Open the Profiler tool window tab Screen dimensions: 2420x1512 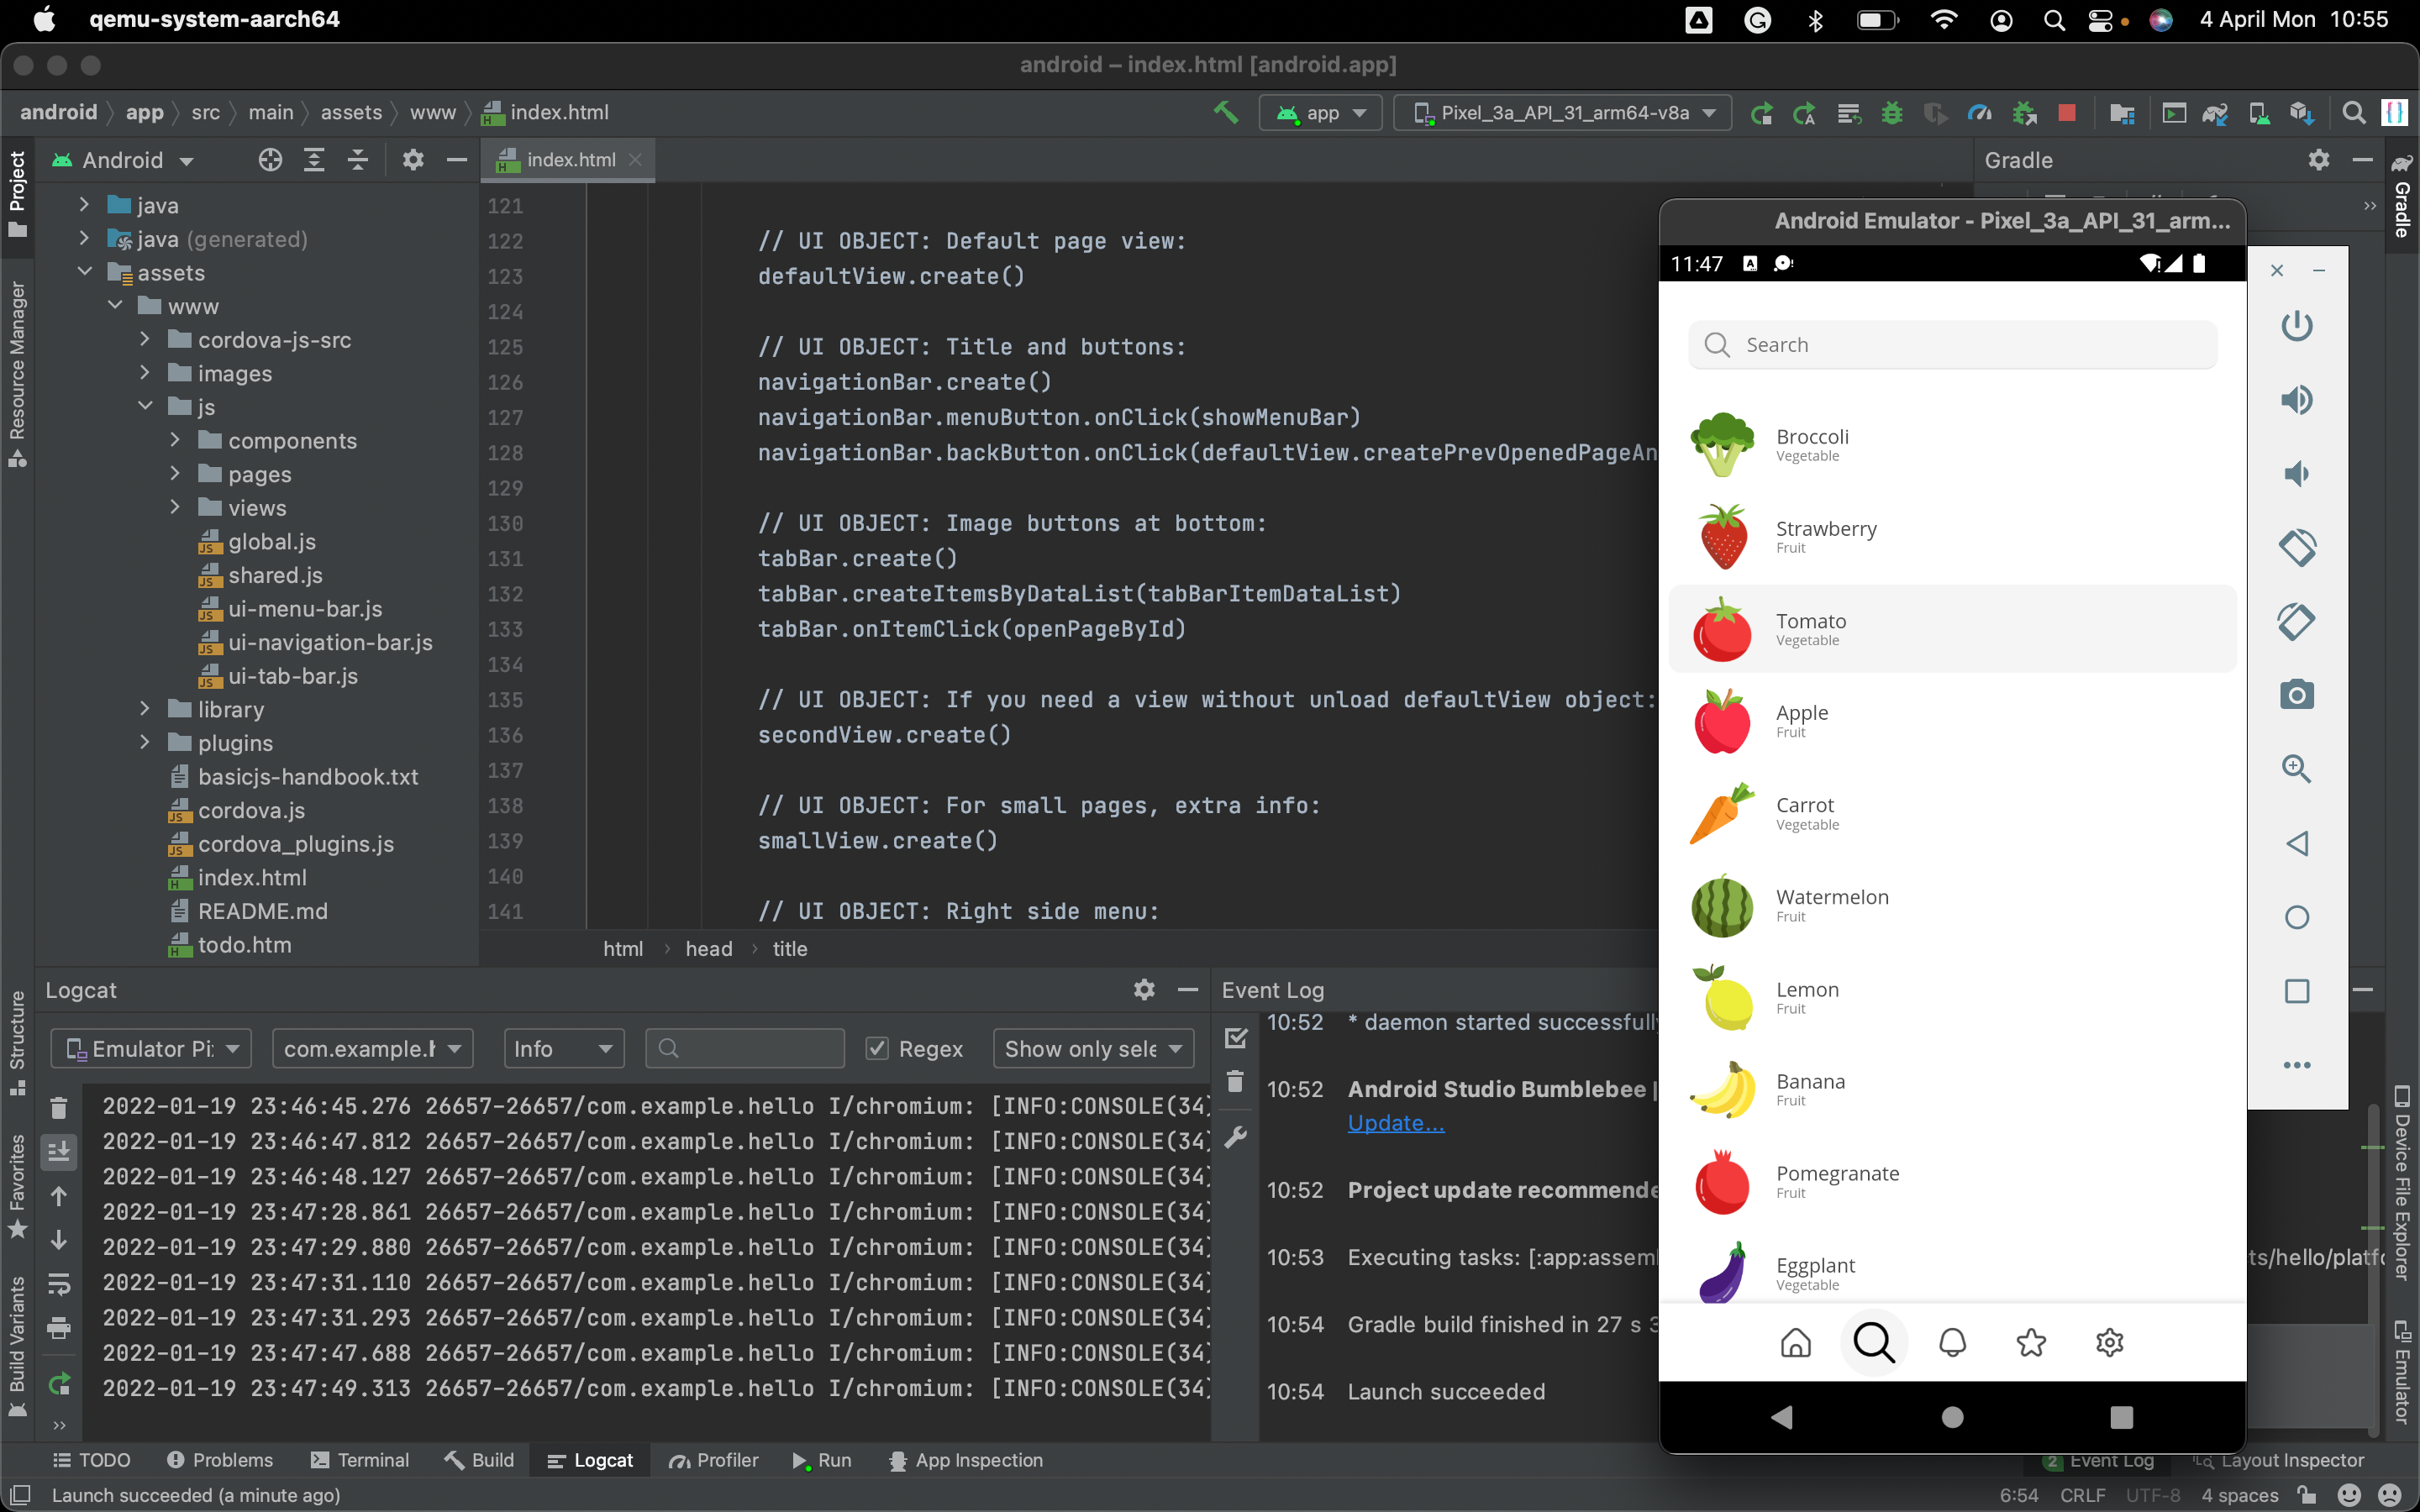click(714, 1460)
